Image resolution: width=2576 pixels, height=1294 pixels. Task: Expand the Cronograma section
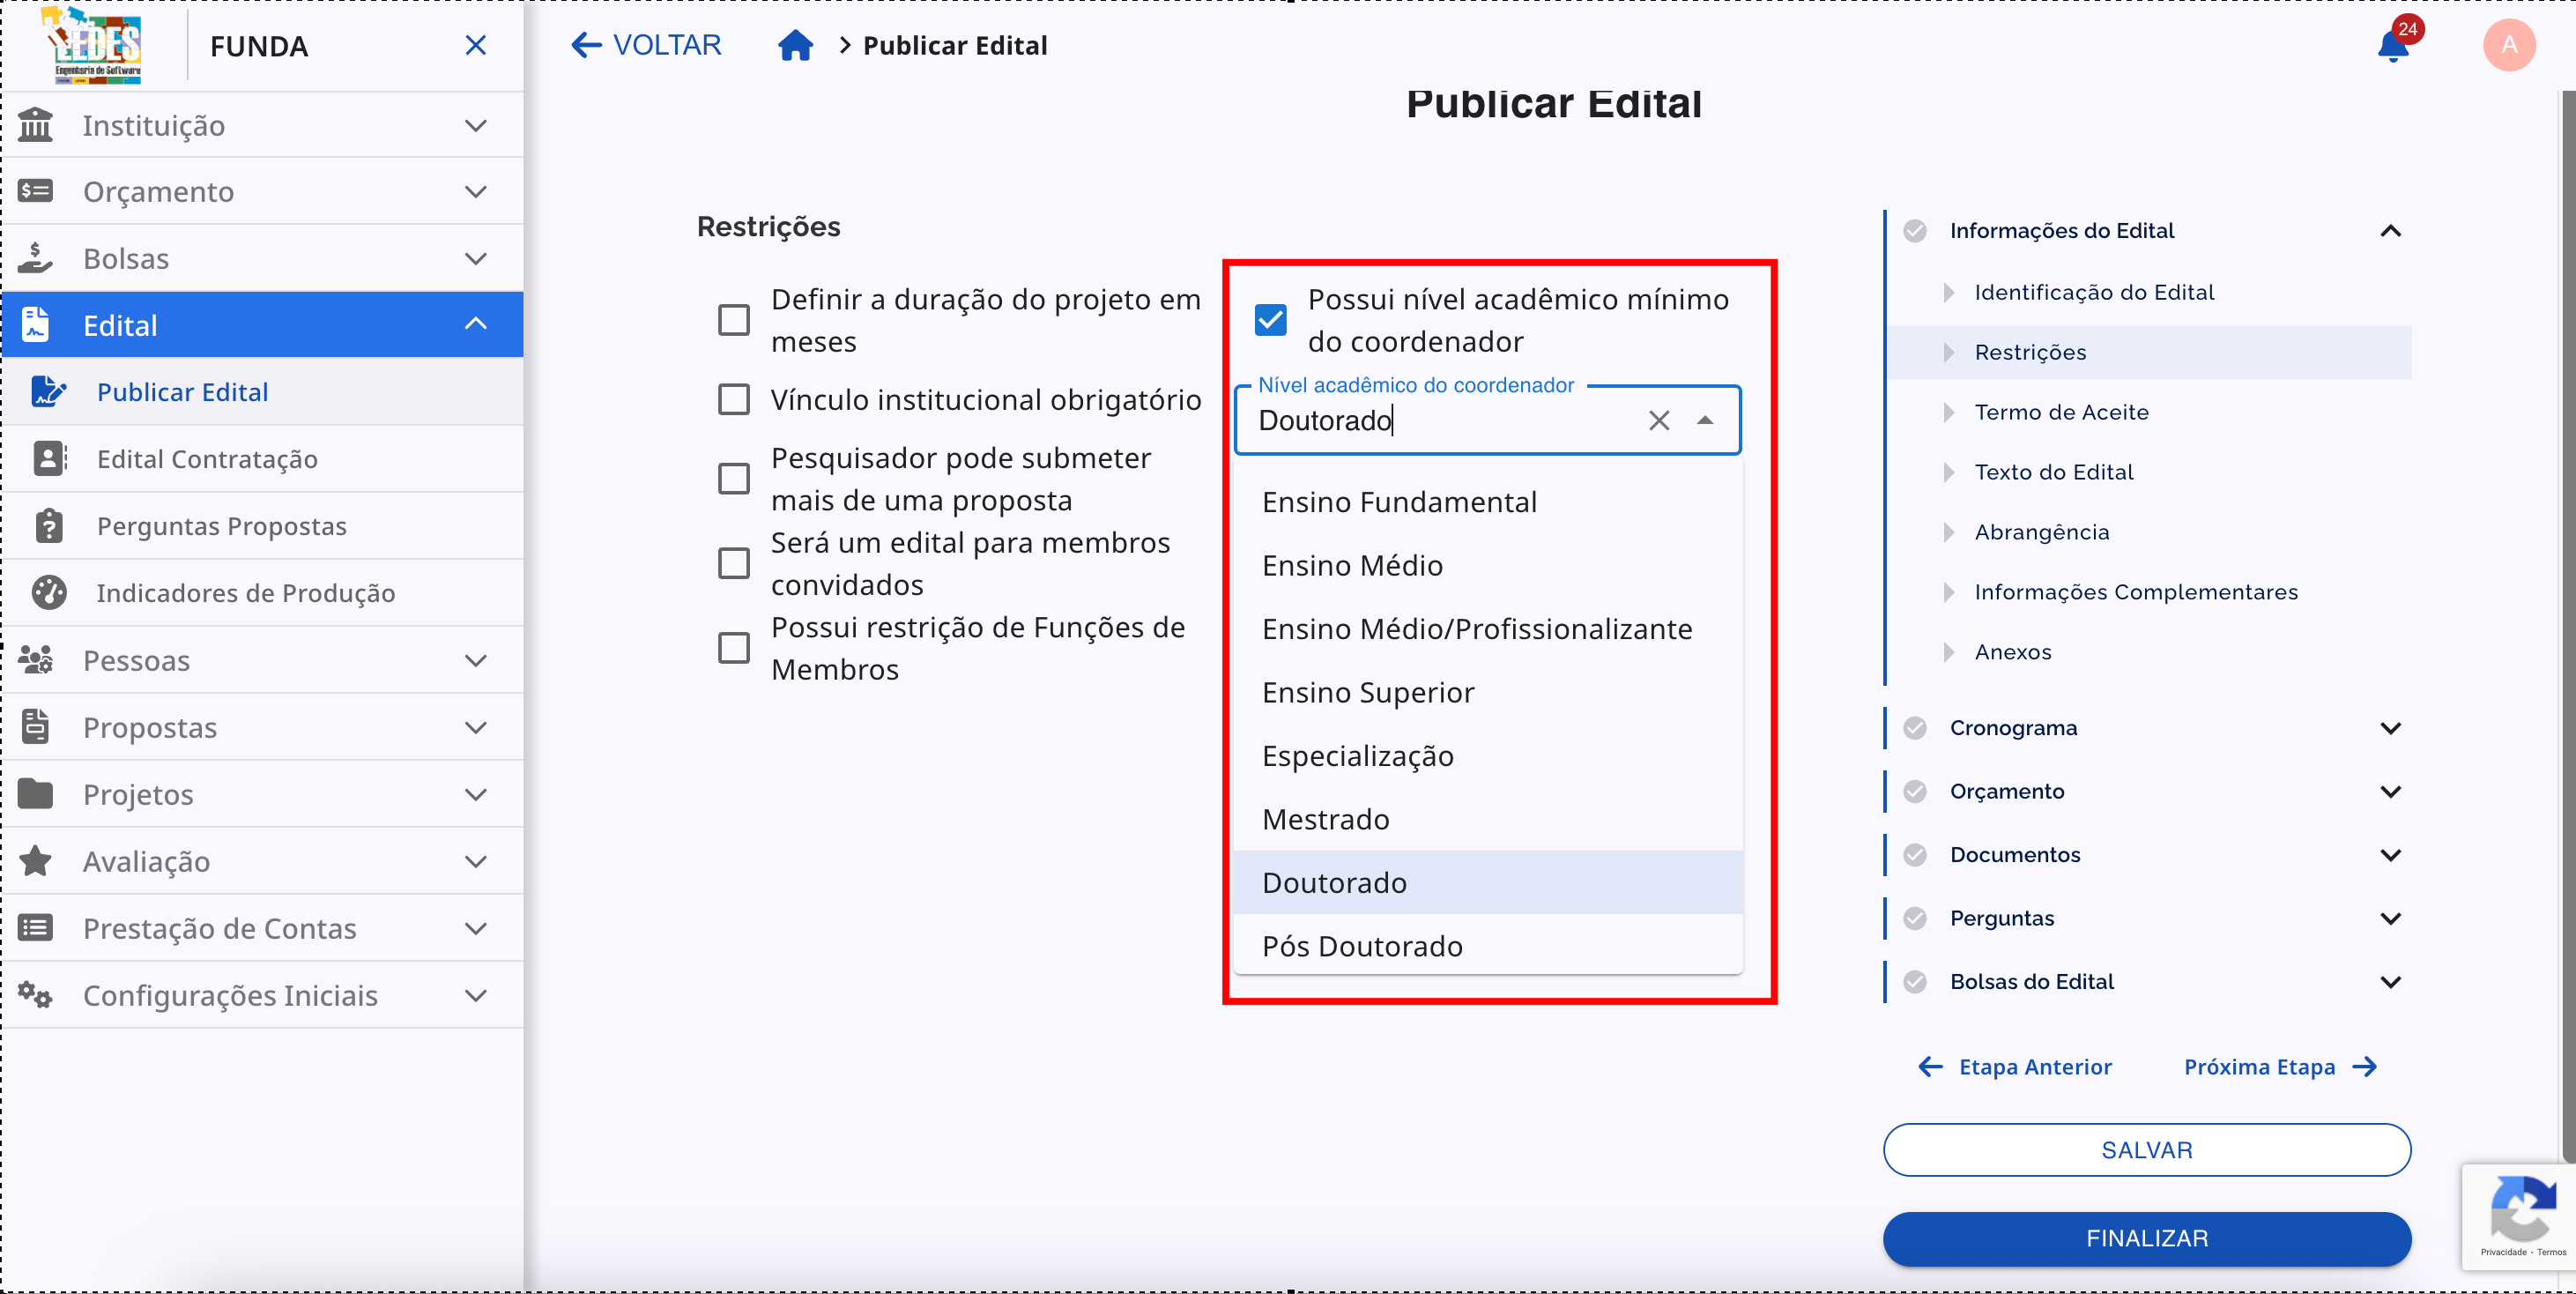(2392, 728)
